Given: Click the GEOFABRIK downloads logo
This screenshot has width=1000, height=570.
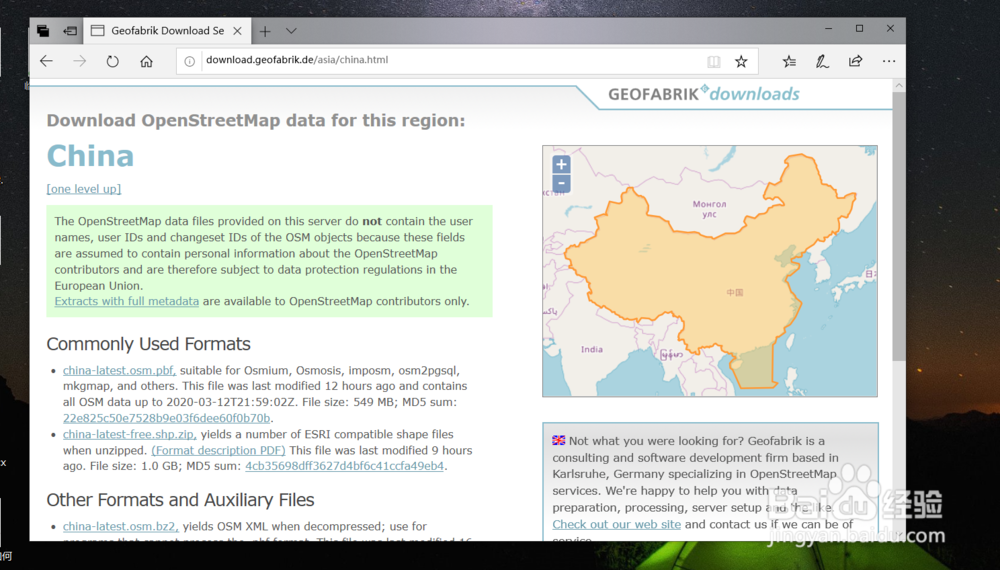Looking at the screenshot, I should (x=703, y=94).
